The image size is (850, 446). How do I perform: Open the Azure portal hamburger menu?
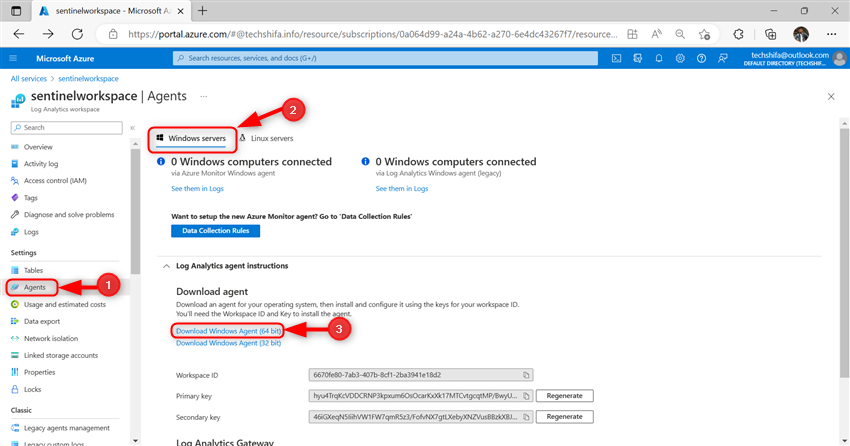tap(13, 58)
